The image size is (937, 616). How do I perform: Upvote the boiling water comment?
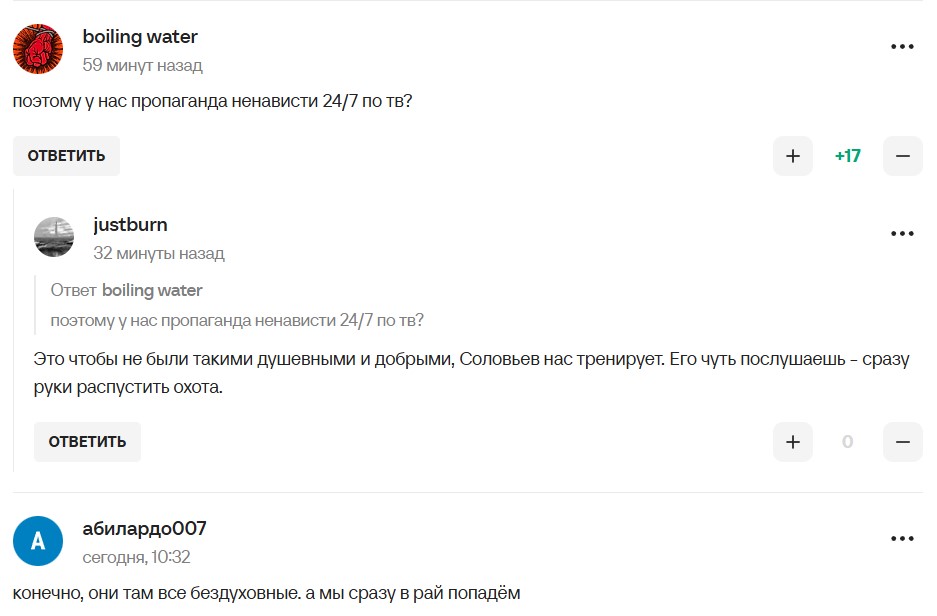click(x=793, y=156)
